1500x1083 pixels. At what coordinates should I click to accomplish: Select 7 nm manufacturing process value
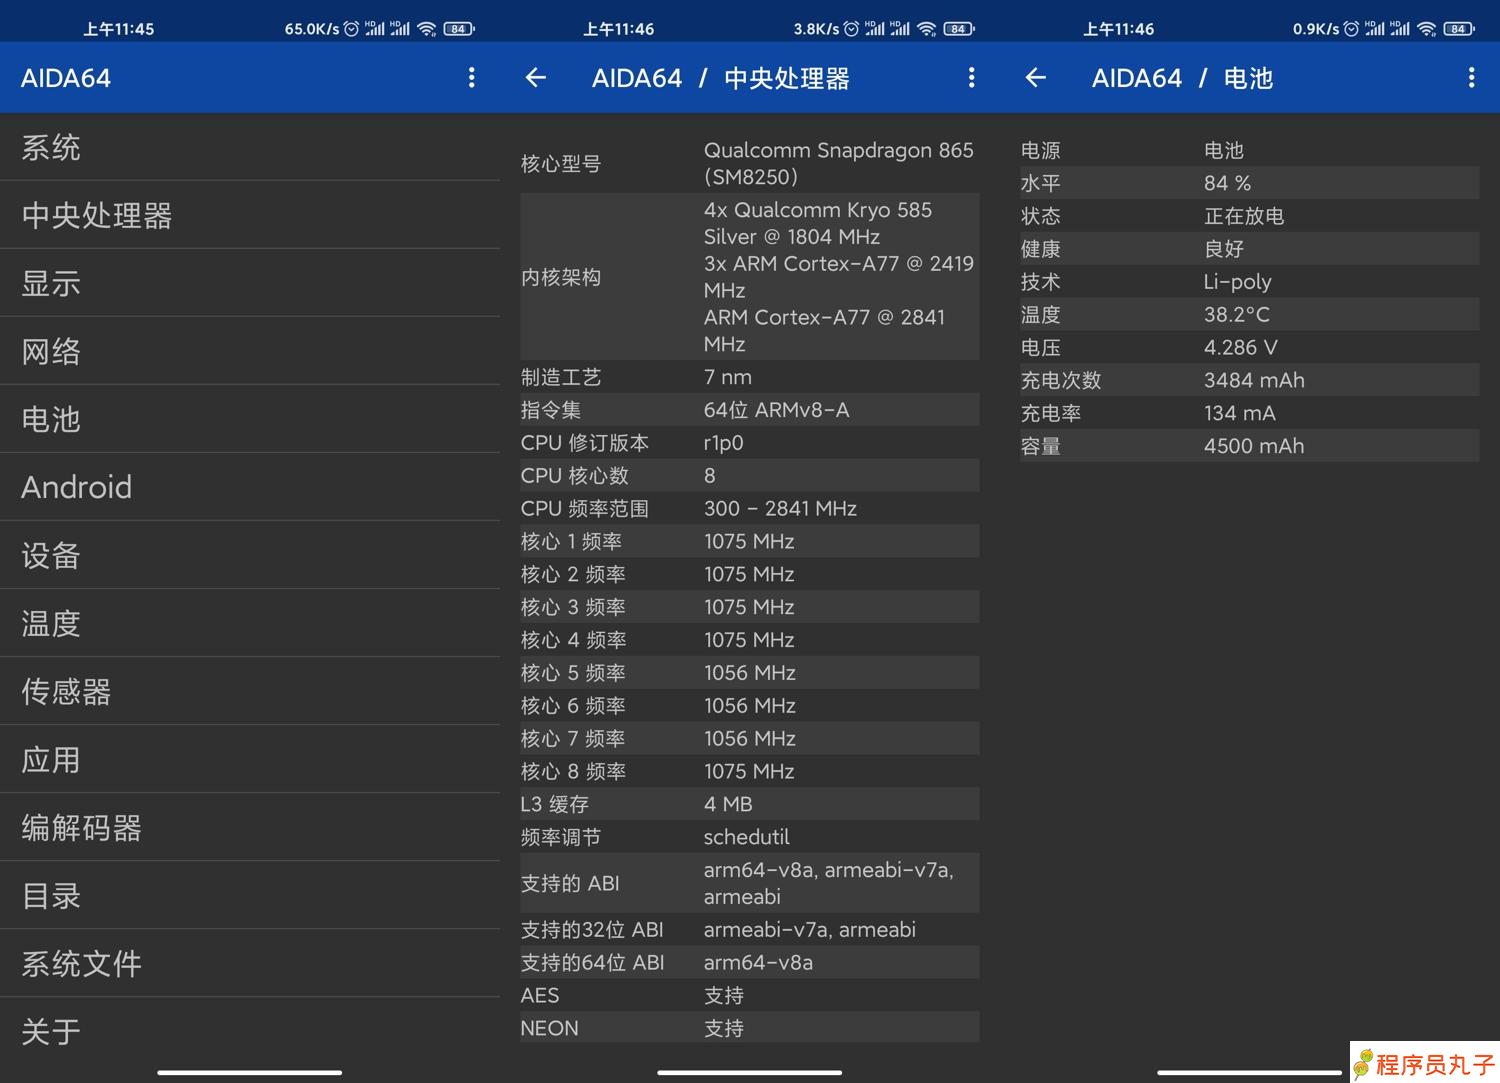pyautogui.click(x=728, y=377)
